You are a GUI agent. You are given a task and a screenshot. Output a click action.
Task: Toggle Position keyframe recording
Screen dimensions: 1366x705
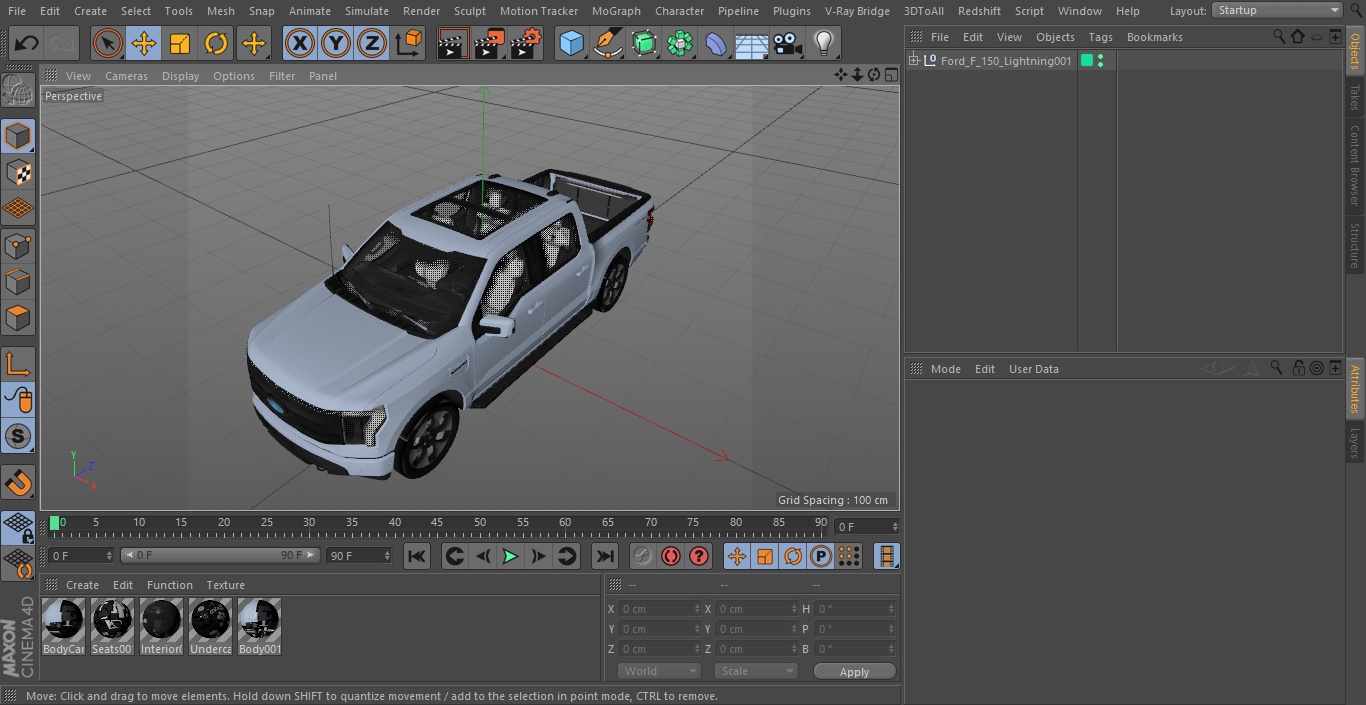(x=737, y=556)
